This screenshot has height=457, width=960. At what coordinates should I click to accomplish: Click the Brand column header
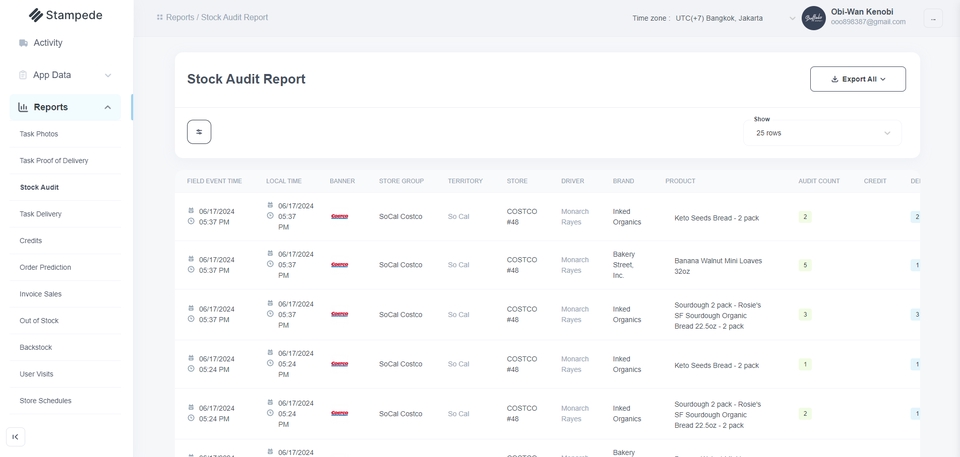tap(623, 181)
